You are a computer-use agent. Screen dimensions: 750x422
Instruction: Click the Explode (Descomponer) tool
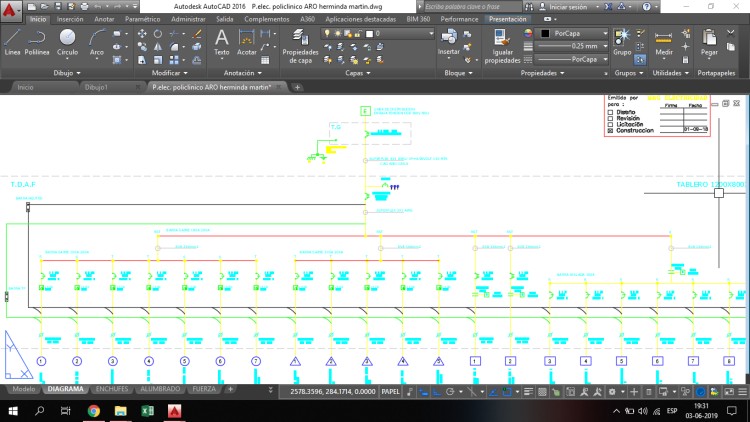tap(197, 46)
